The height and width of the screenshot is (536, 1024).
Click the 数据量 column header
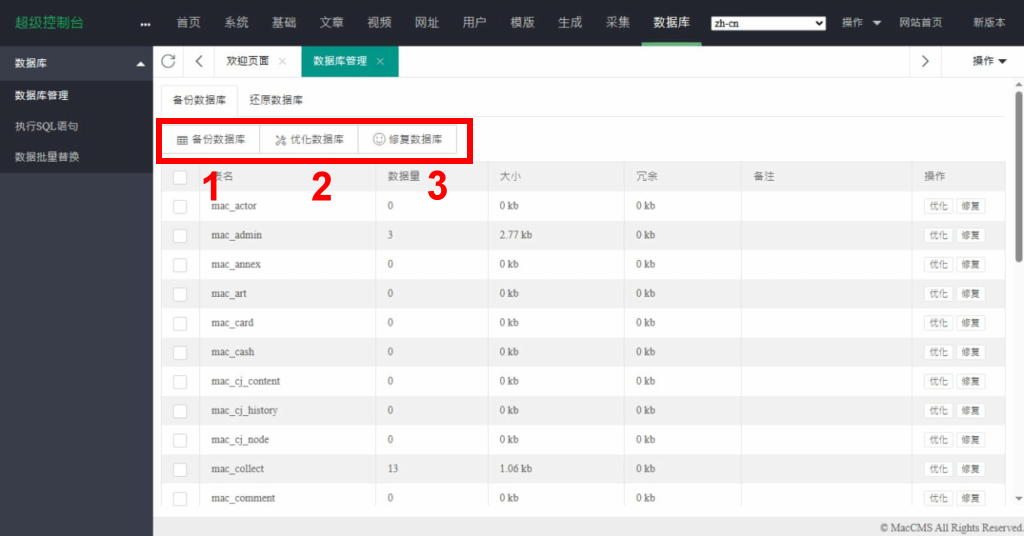(404, 176)
